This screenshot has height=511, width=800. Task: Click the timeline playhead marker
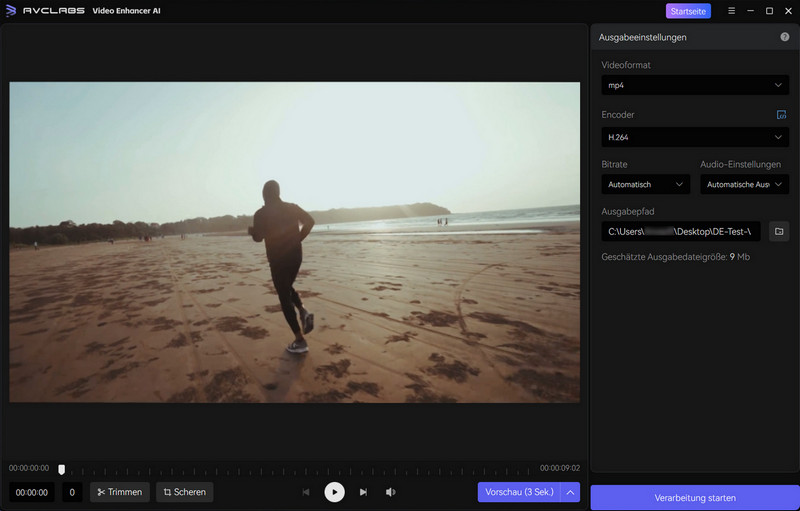[x=62, y=469]
